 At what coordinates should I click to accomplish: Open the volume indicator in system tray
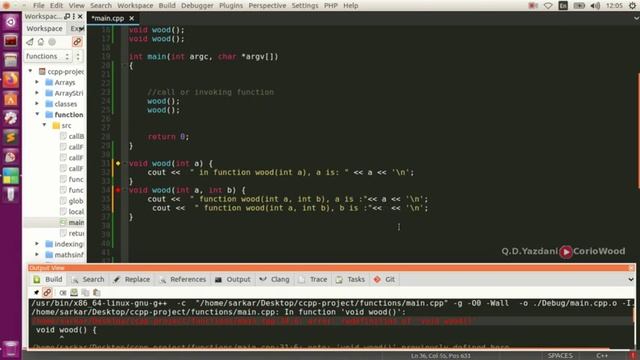pyautogui.click(x=595, y=6)
